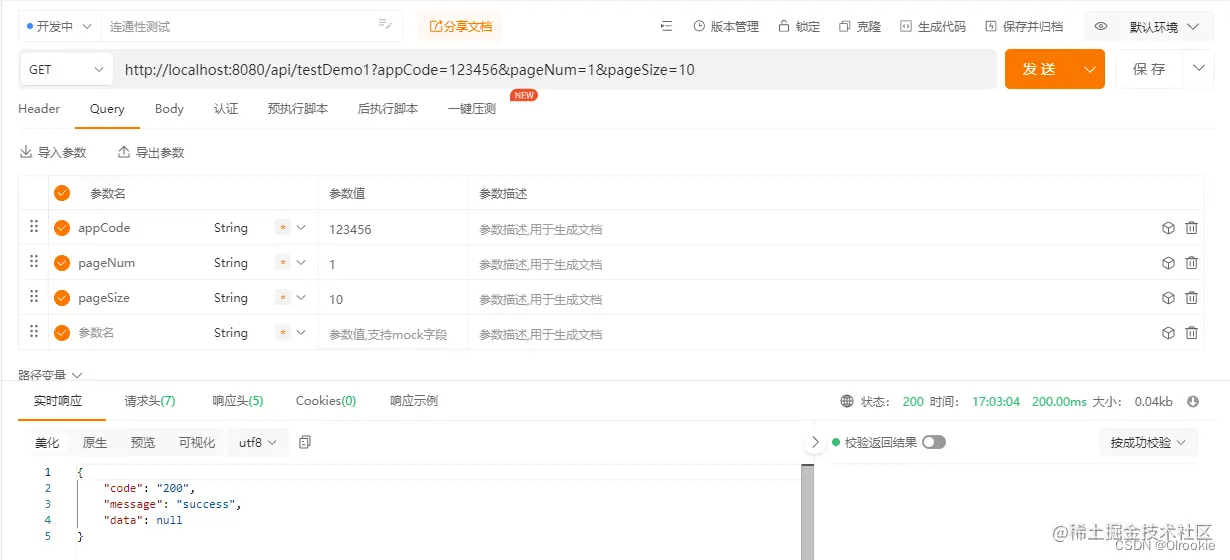Click the 分享文档 share document button
Screen dimensions: 1230x560
[x=461, y=26]
